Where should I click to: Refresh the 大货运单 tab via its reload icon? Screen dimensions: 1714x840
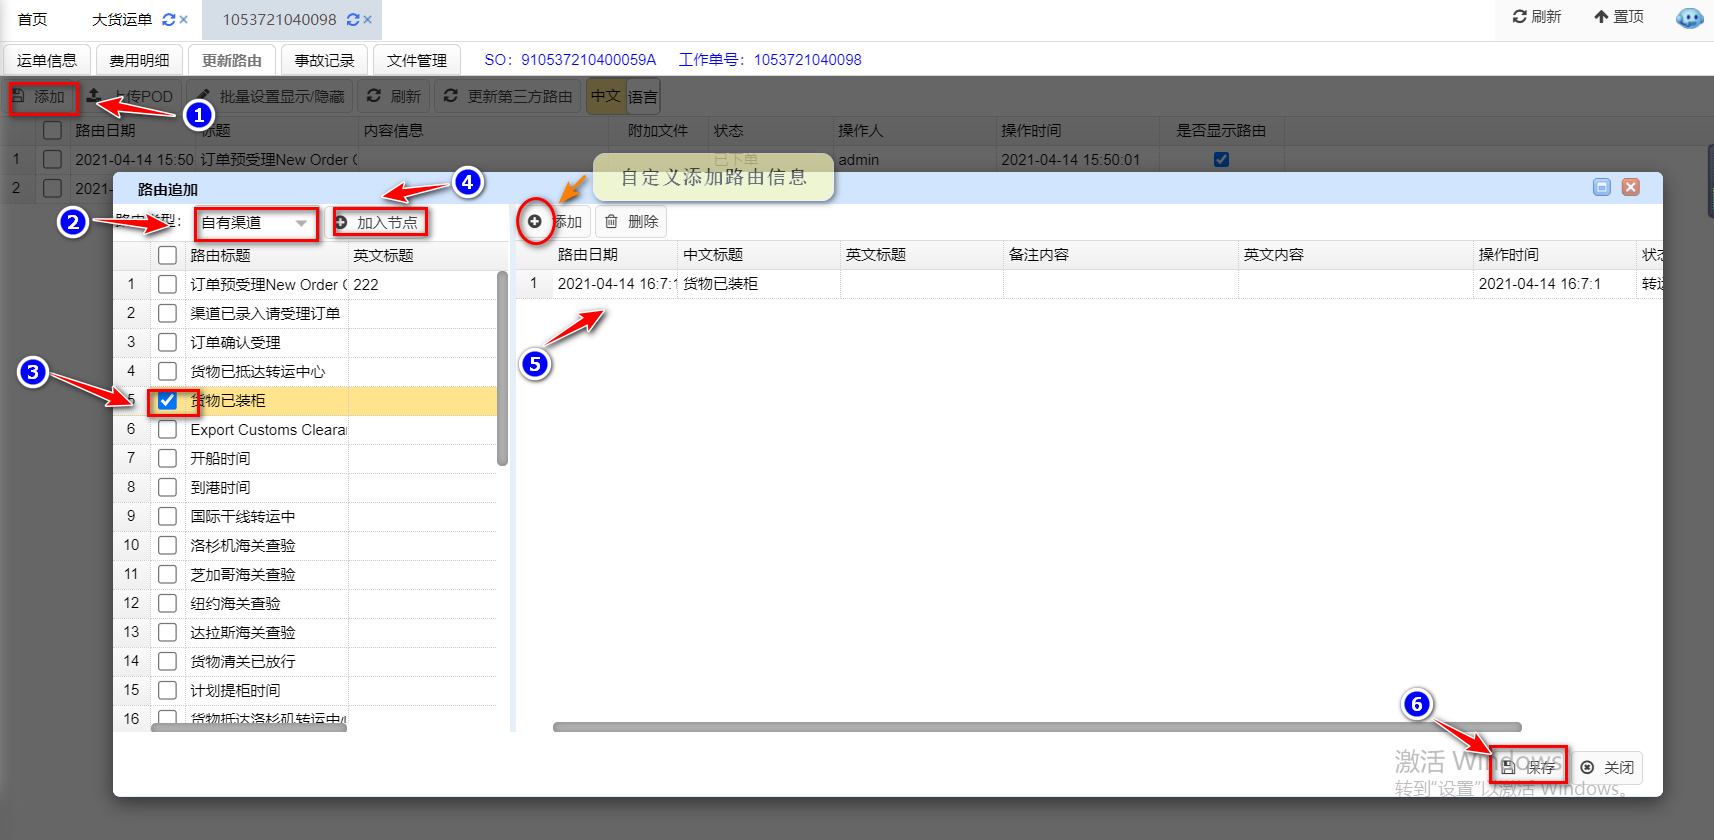(x=169, y=20)
